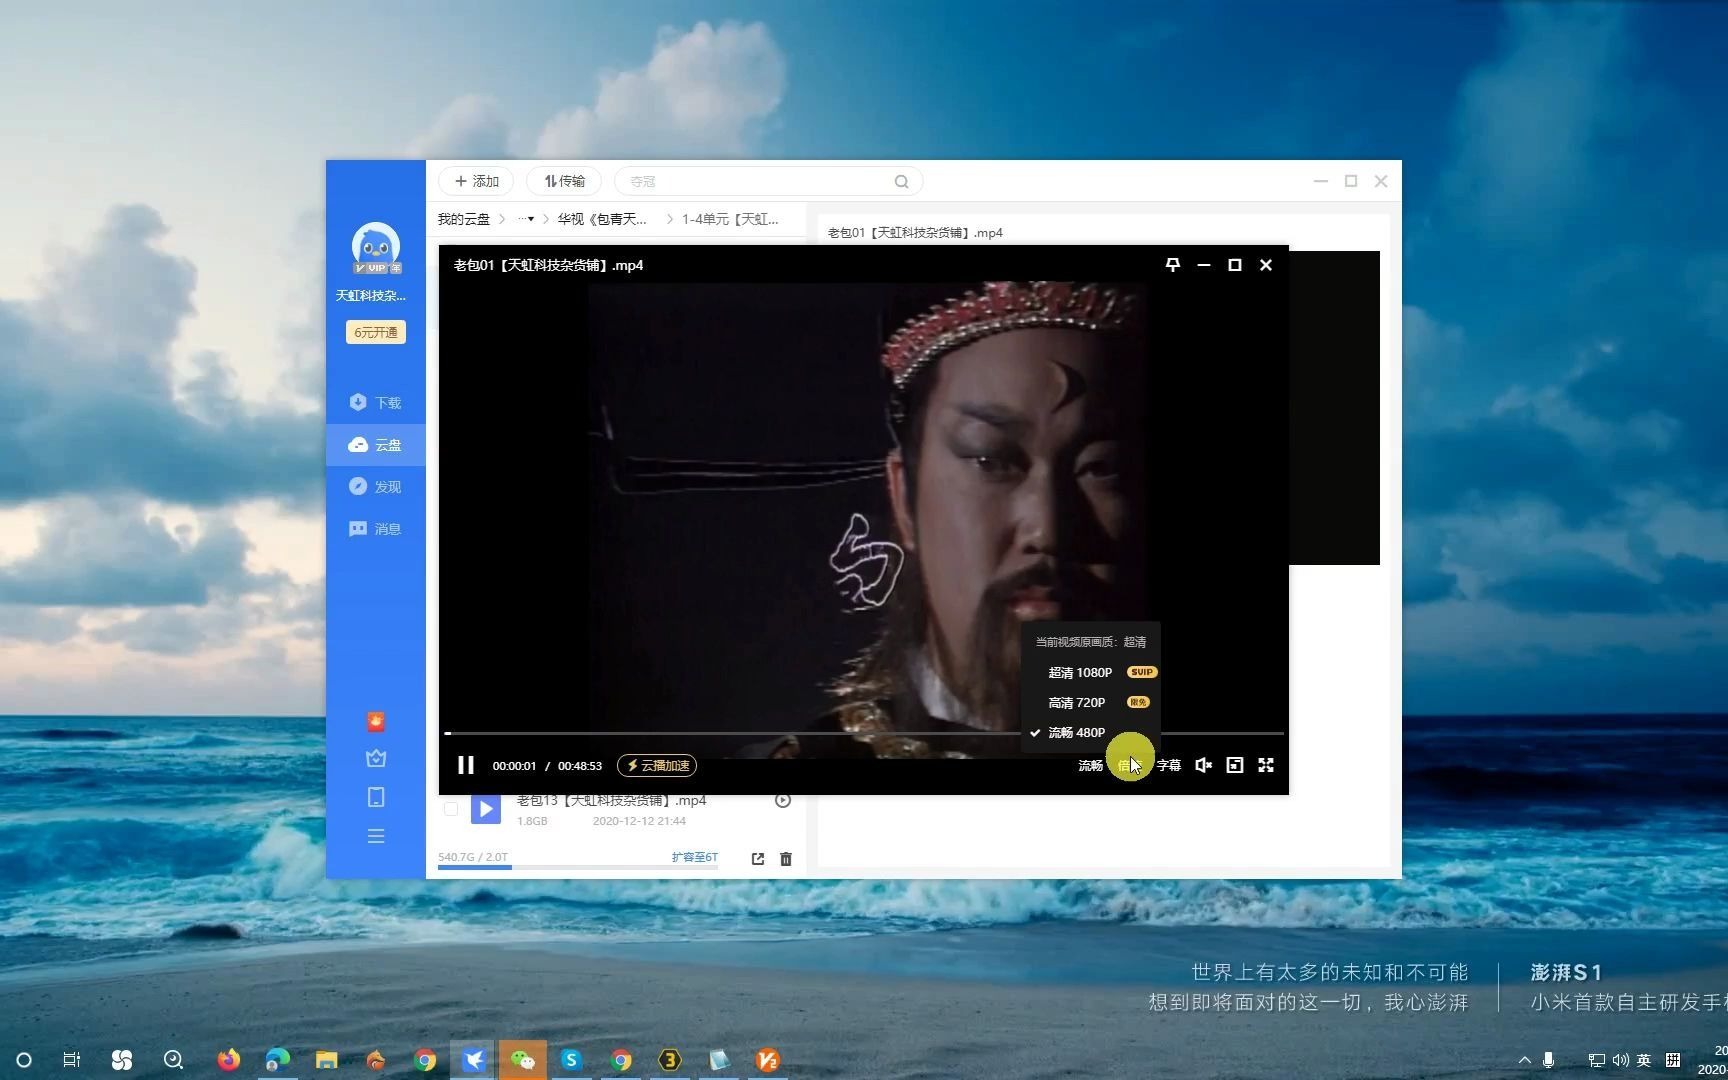Click the 云播加速 cloud acceleration button
Screen dimensions: 1728x1080
tap(657, 766)
